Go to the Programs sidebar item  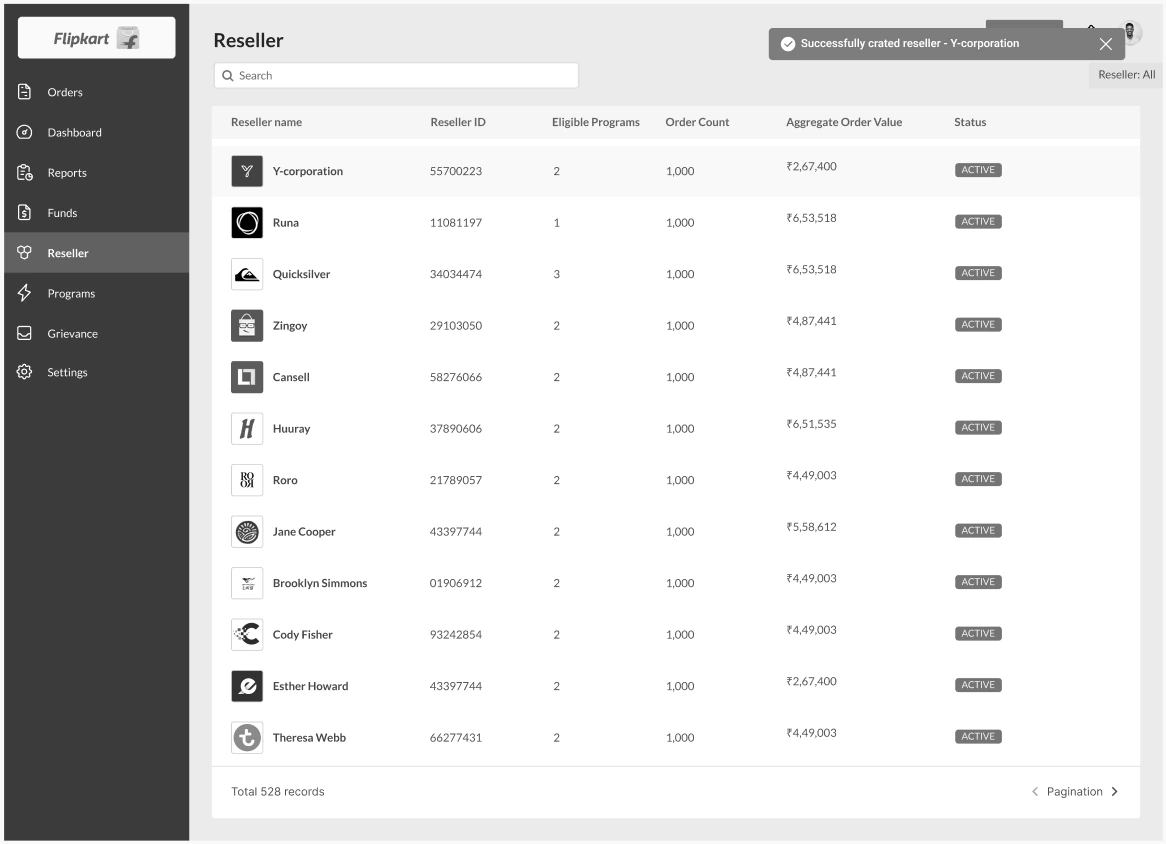tap(97, 293)
